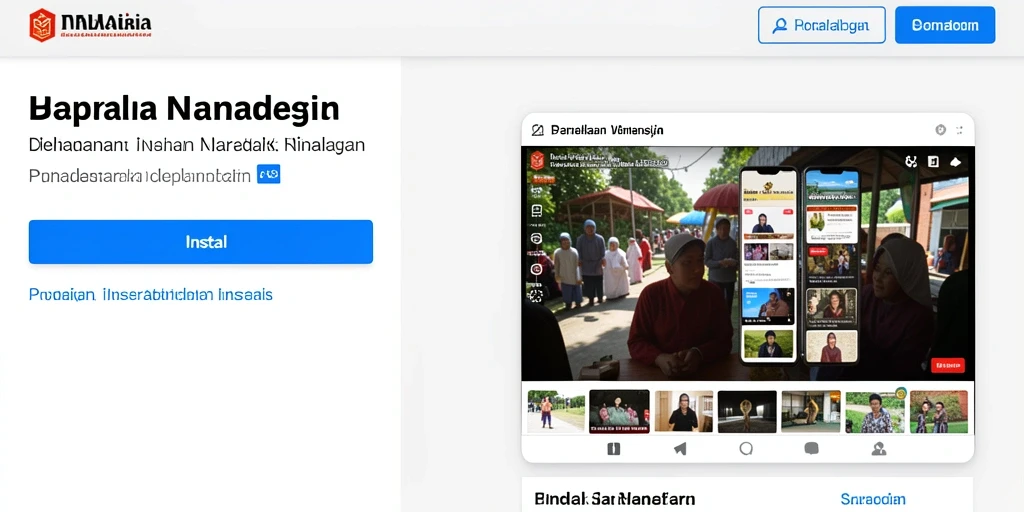Click the expand corners icon in preview header
Viewport: 1024px width, 512px height.
(x=959, y=130)
